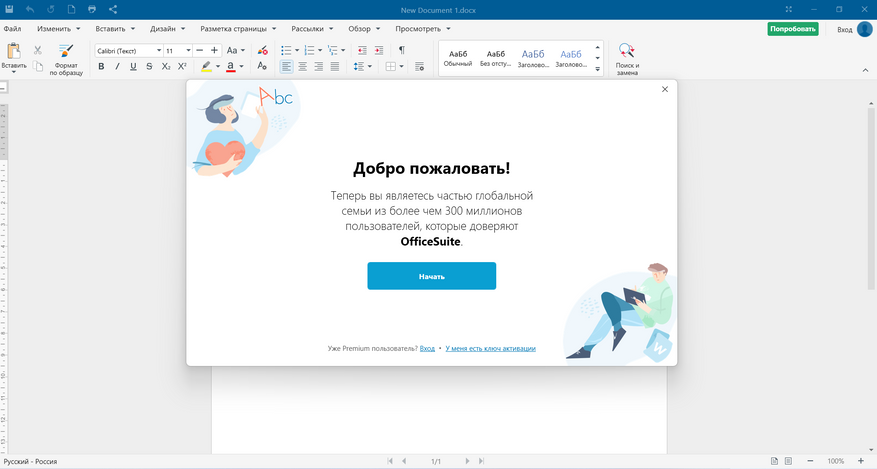The image size is (877, 469).
Task: Click the bulleted list icon
Action: (x=286, y=50)
